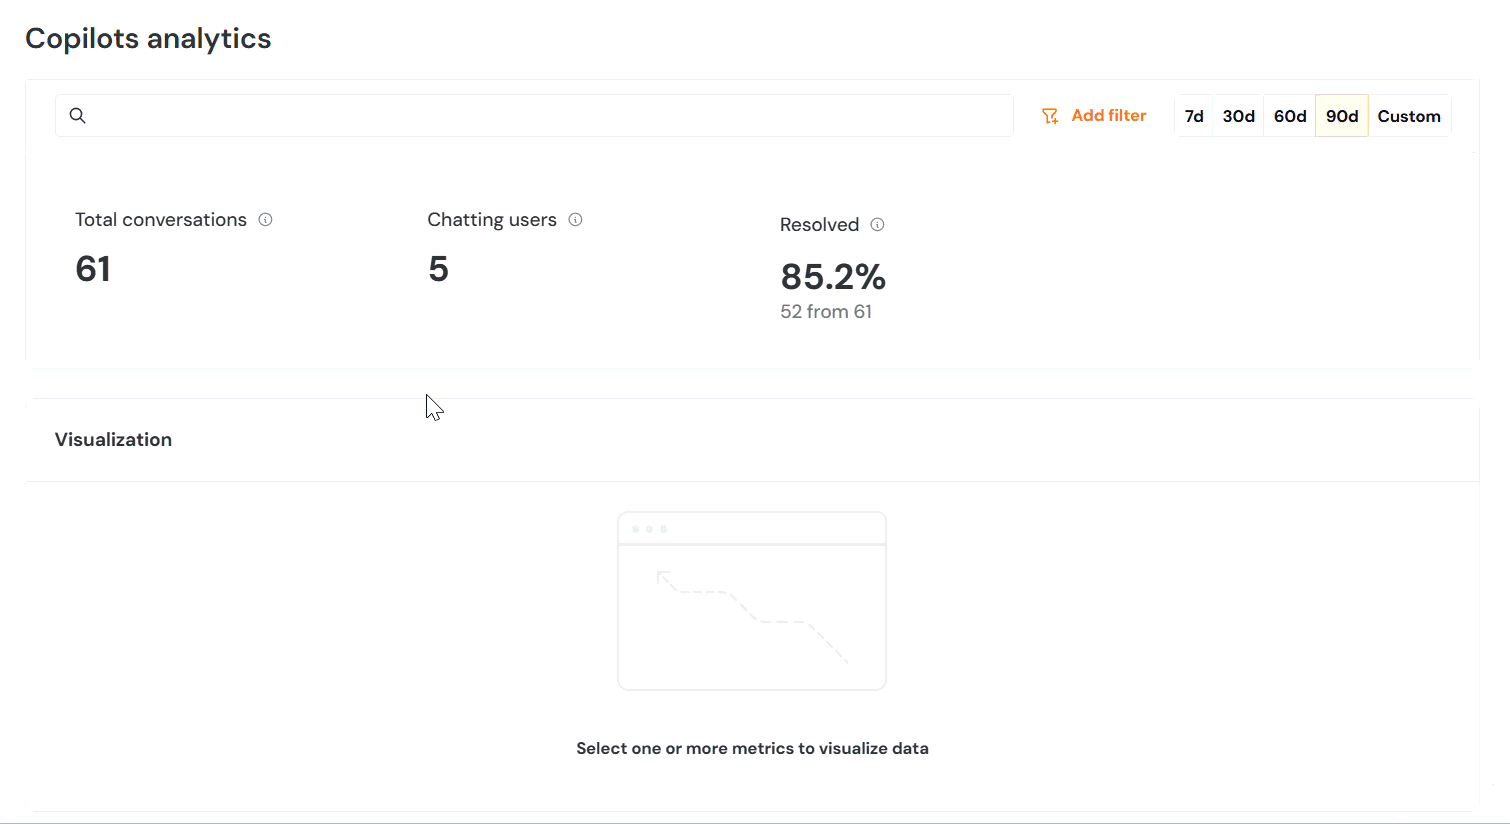Click the empty chart placeholder illustration
Viewport: 1510px width, 824px height.
pos(752,601)
